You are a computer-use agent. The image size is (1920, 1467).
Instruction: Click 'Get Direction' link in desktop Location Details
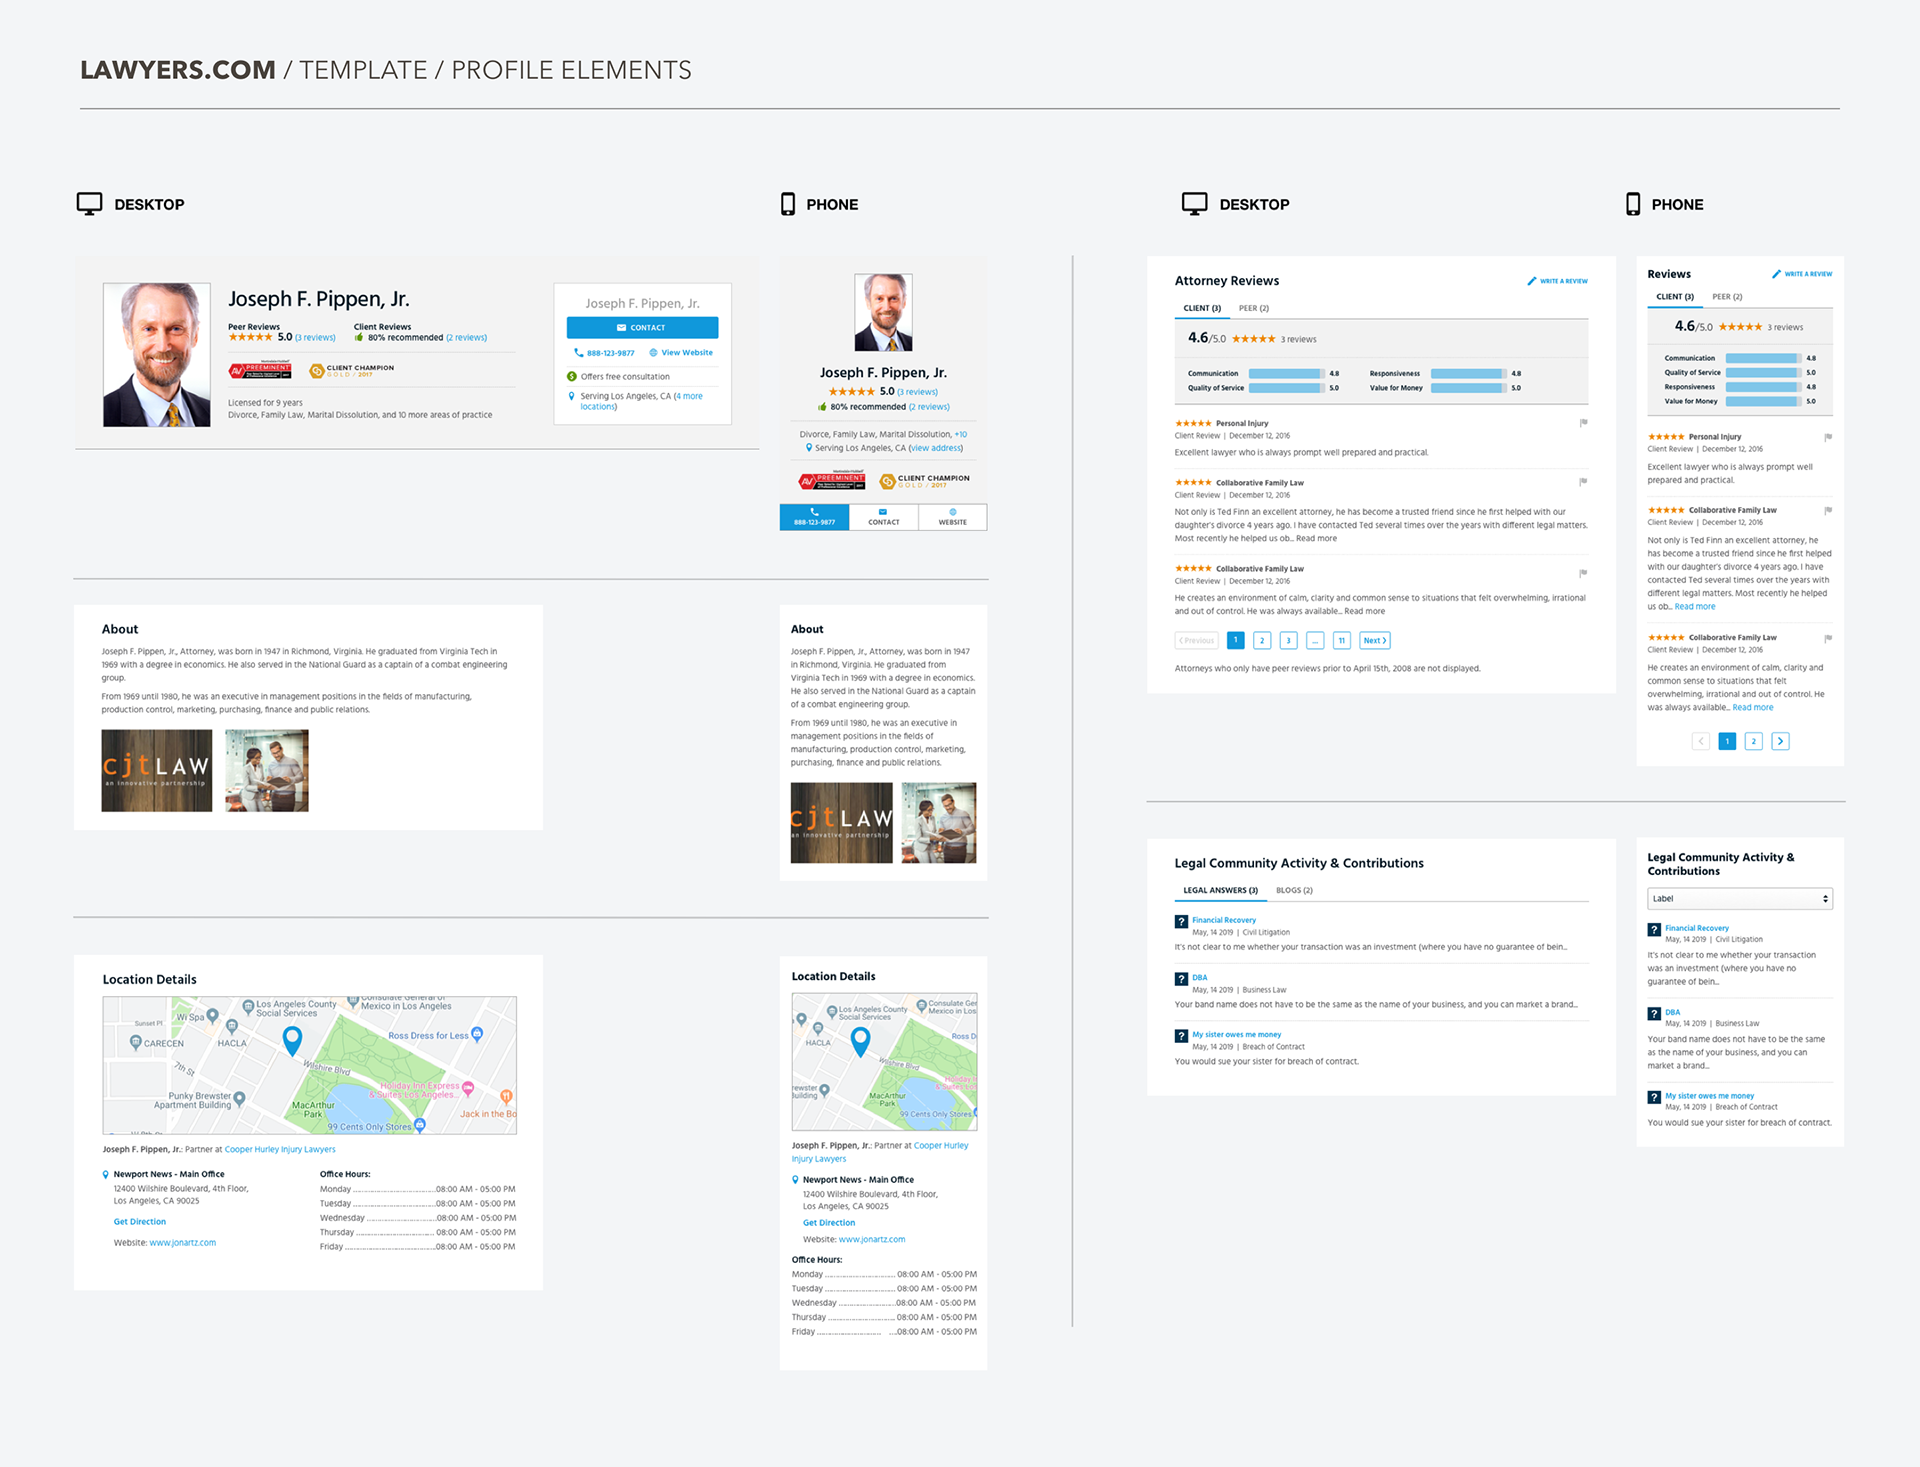(140, 1222)
